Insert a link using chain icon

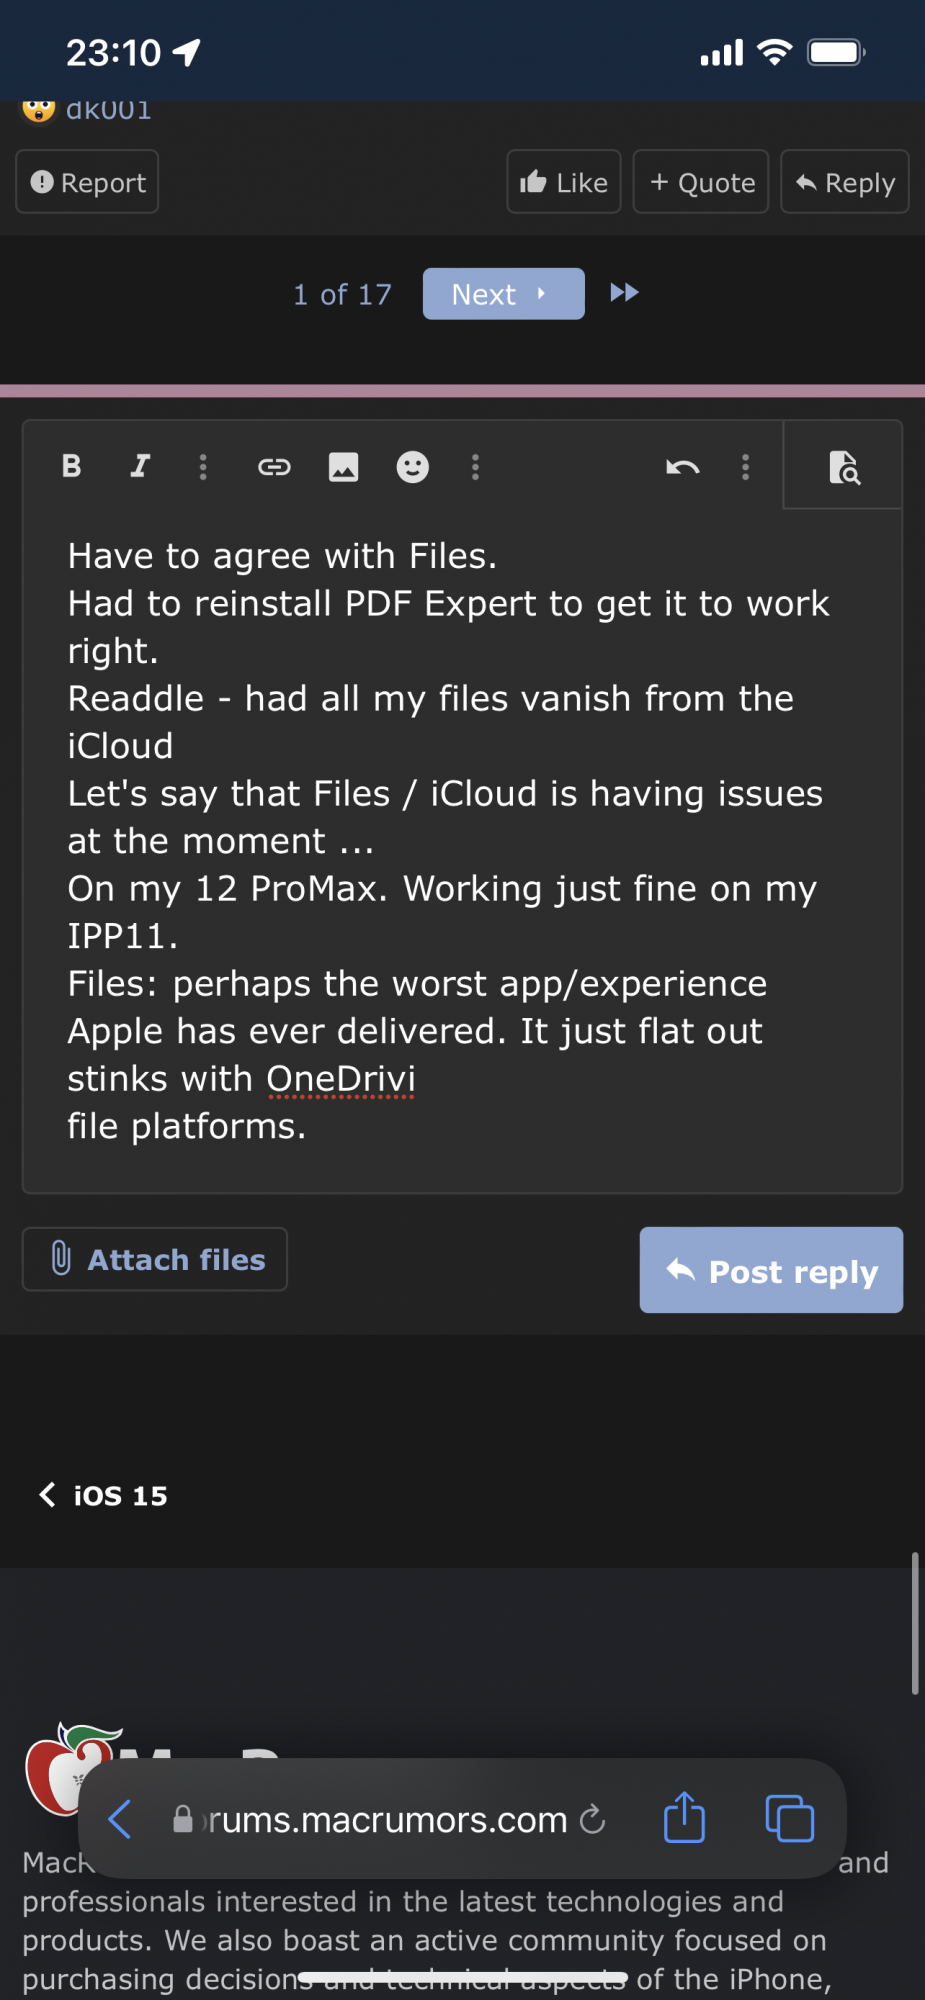click(x=274, y=467)
